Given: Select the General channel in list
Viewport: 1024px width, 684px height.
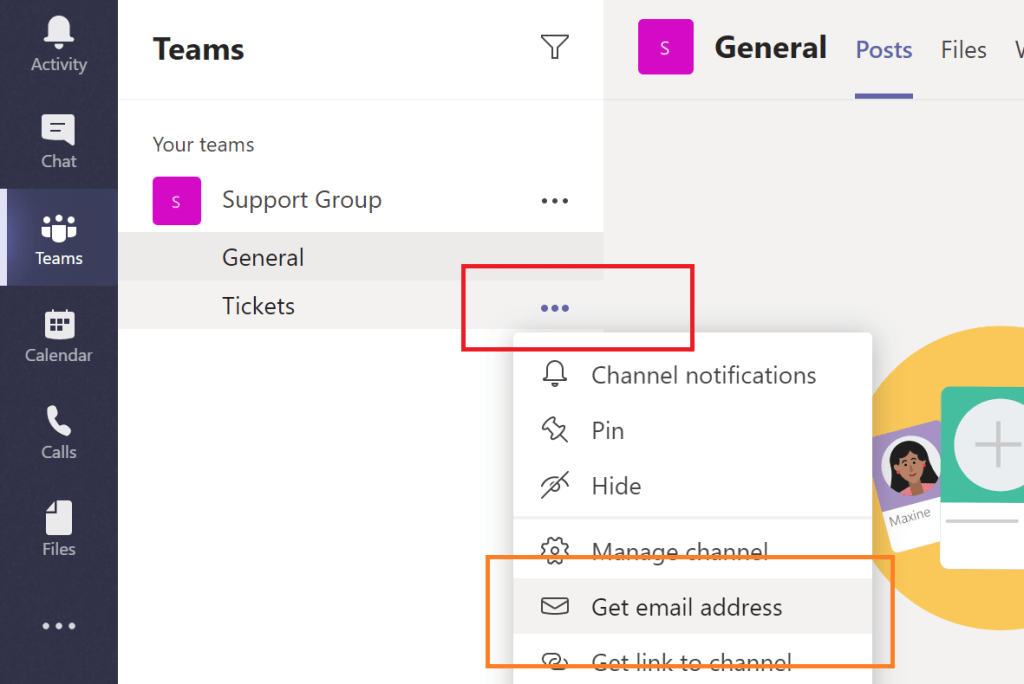Looking at the screenshot, I should pos(263,257).
